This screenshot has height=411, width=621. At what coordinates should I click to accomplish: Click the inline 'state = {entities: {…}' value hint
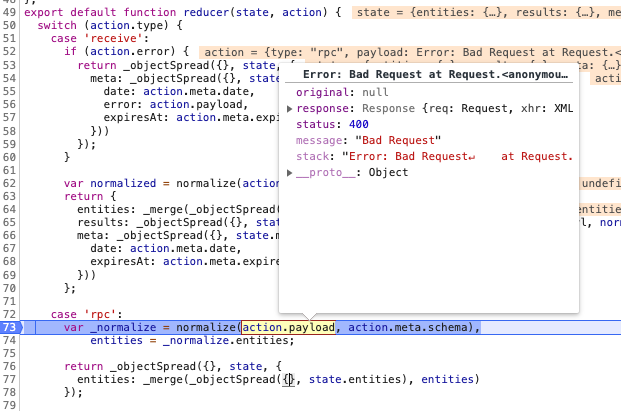coord(486,12)
